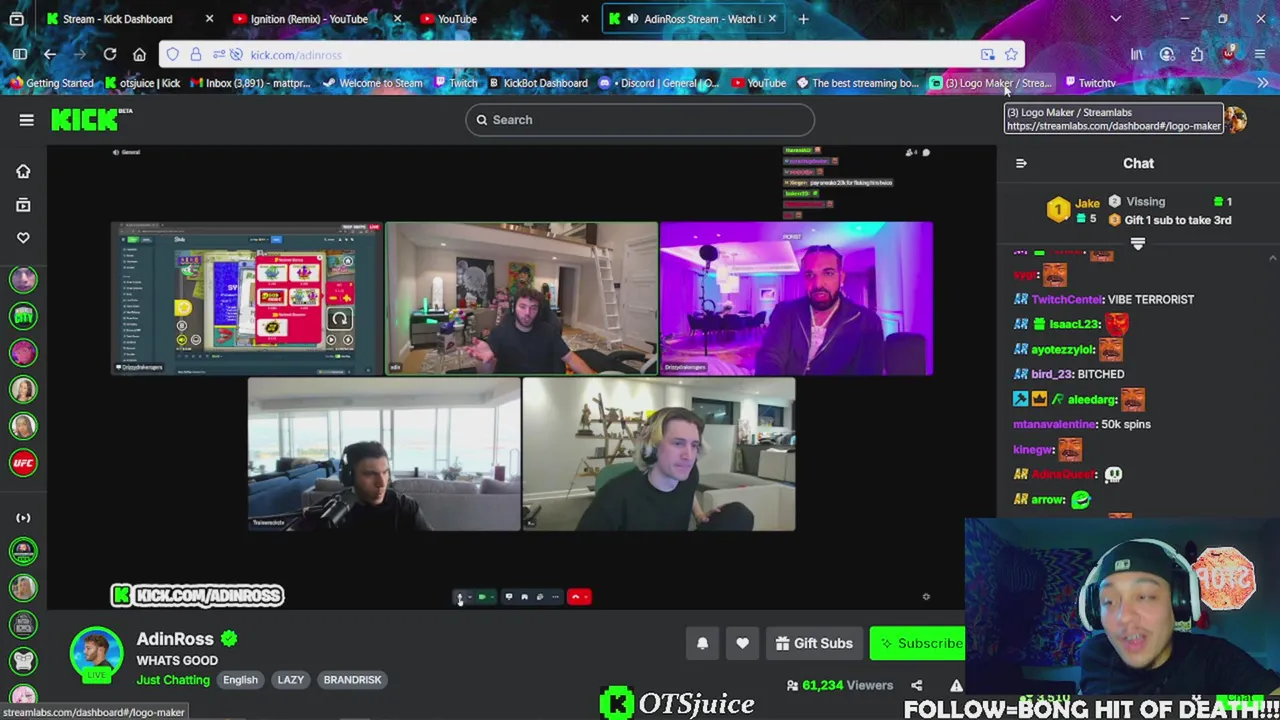
Task: Click the chat scrollbar
Action: click(1272, 385)
